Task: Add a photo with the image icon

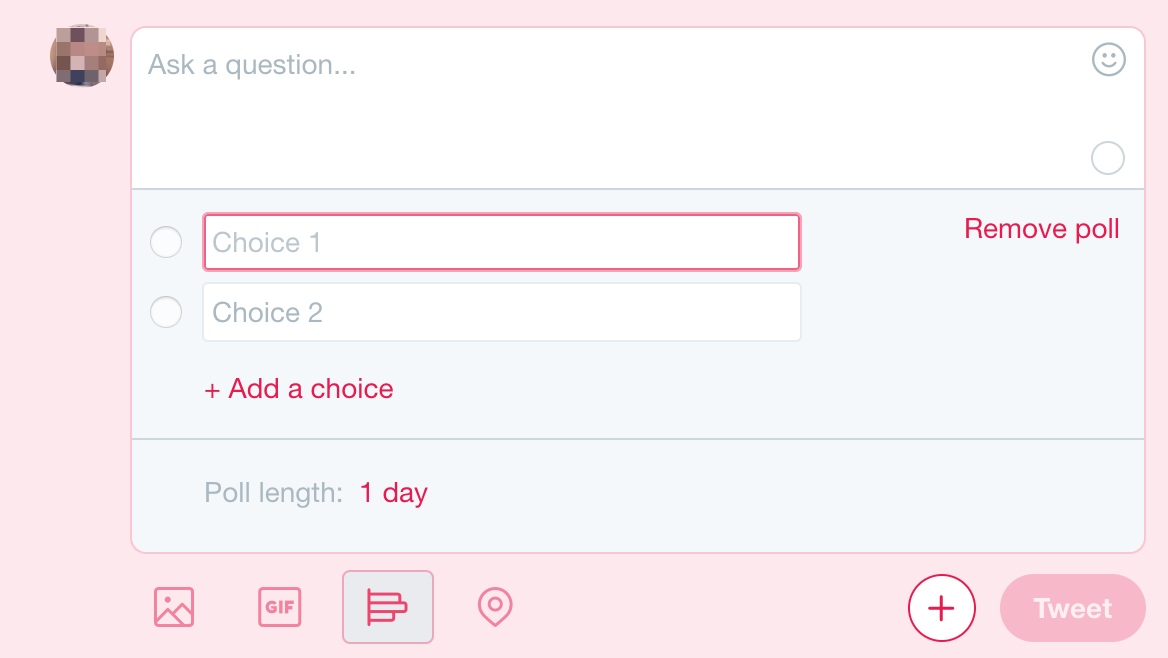Action: tap(174, 607)
